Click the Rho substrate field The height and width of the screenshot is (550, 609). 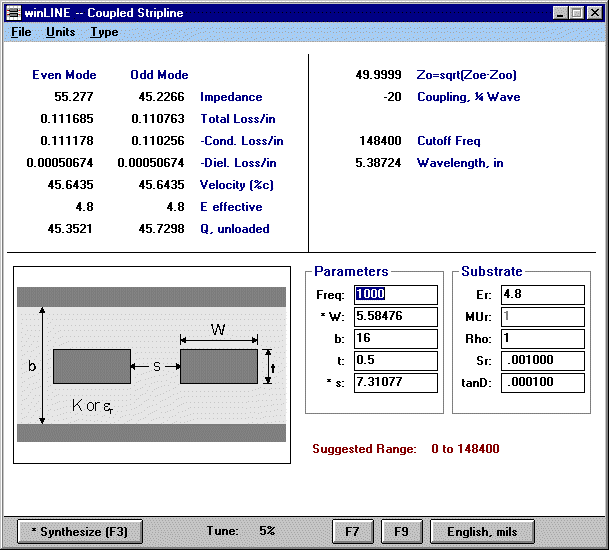541,339
